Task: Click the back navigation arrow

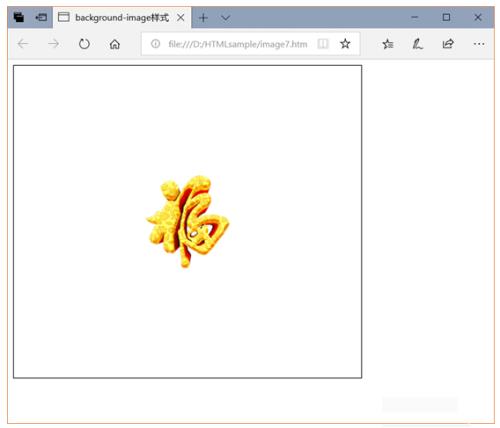Action: click(x=23, y=44)
